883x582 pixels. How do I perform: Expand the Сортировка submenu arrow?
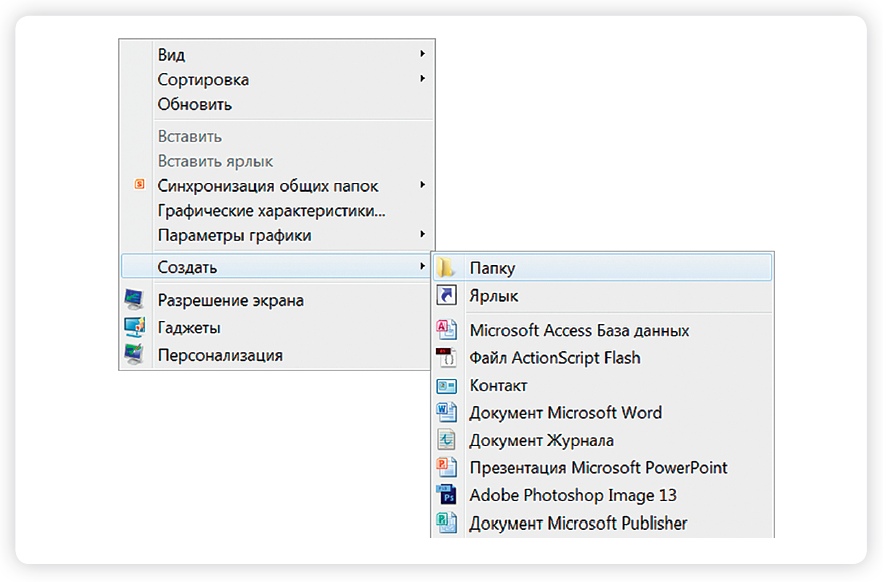point(422,78)
